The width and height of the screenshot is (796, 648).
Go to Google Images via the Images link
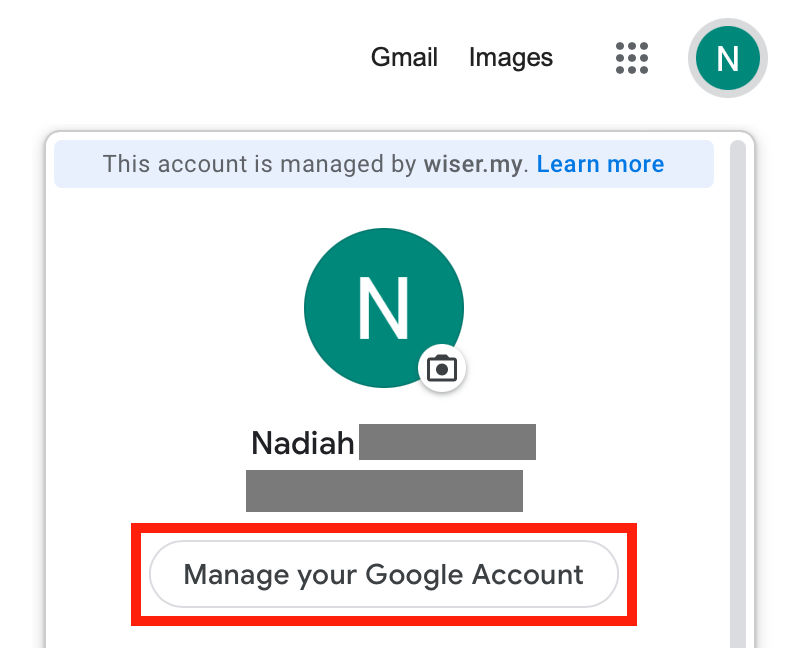[510, 58]
